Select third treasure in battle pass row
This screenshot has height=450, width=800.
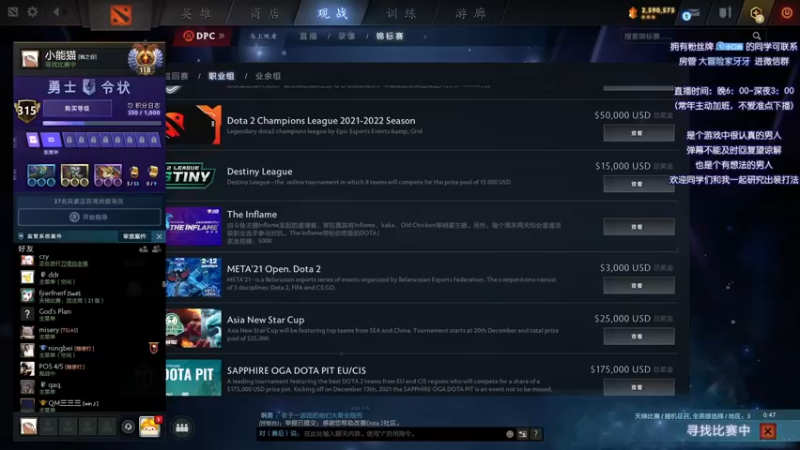(x=108, y=174)
